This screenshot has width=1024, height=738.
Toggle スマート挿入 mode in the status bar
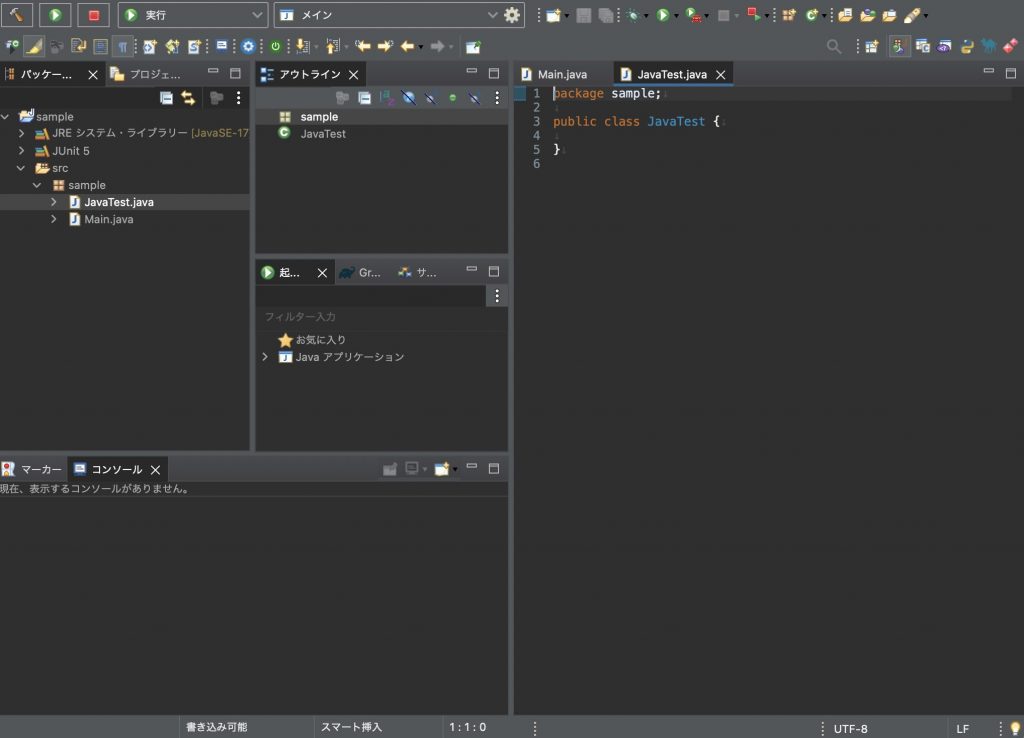pos(363,727)
